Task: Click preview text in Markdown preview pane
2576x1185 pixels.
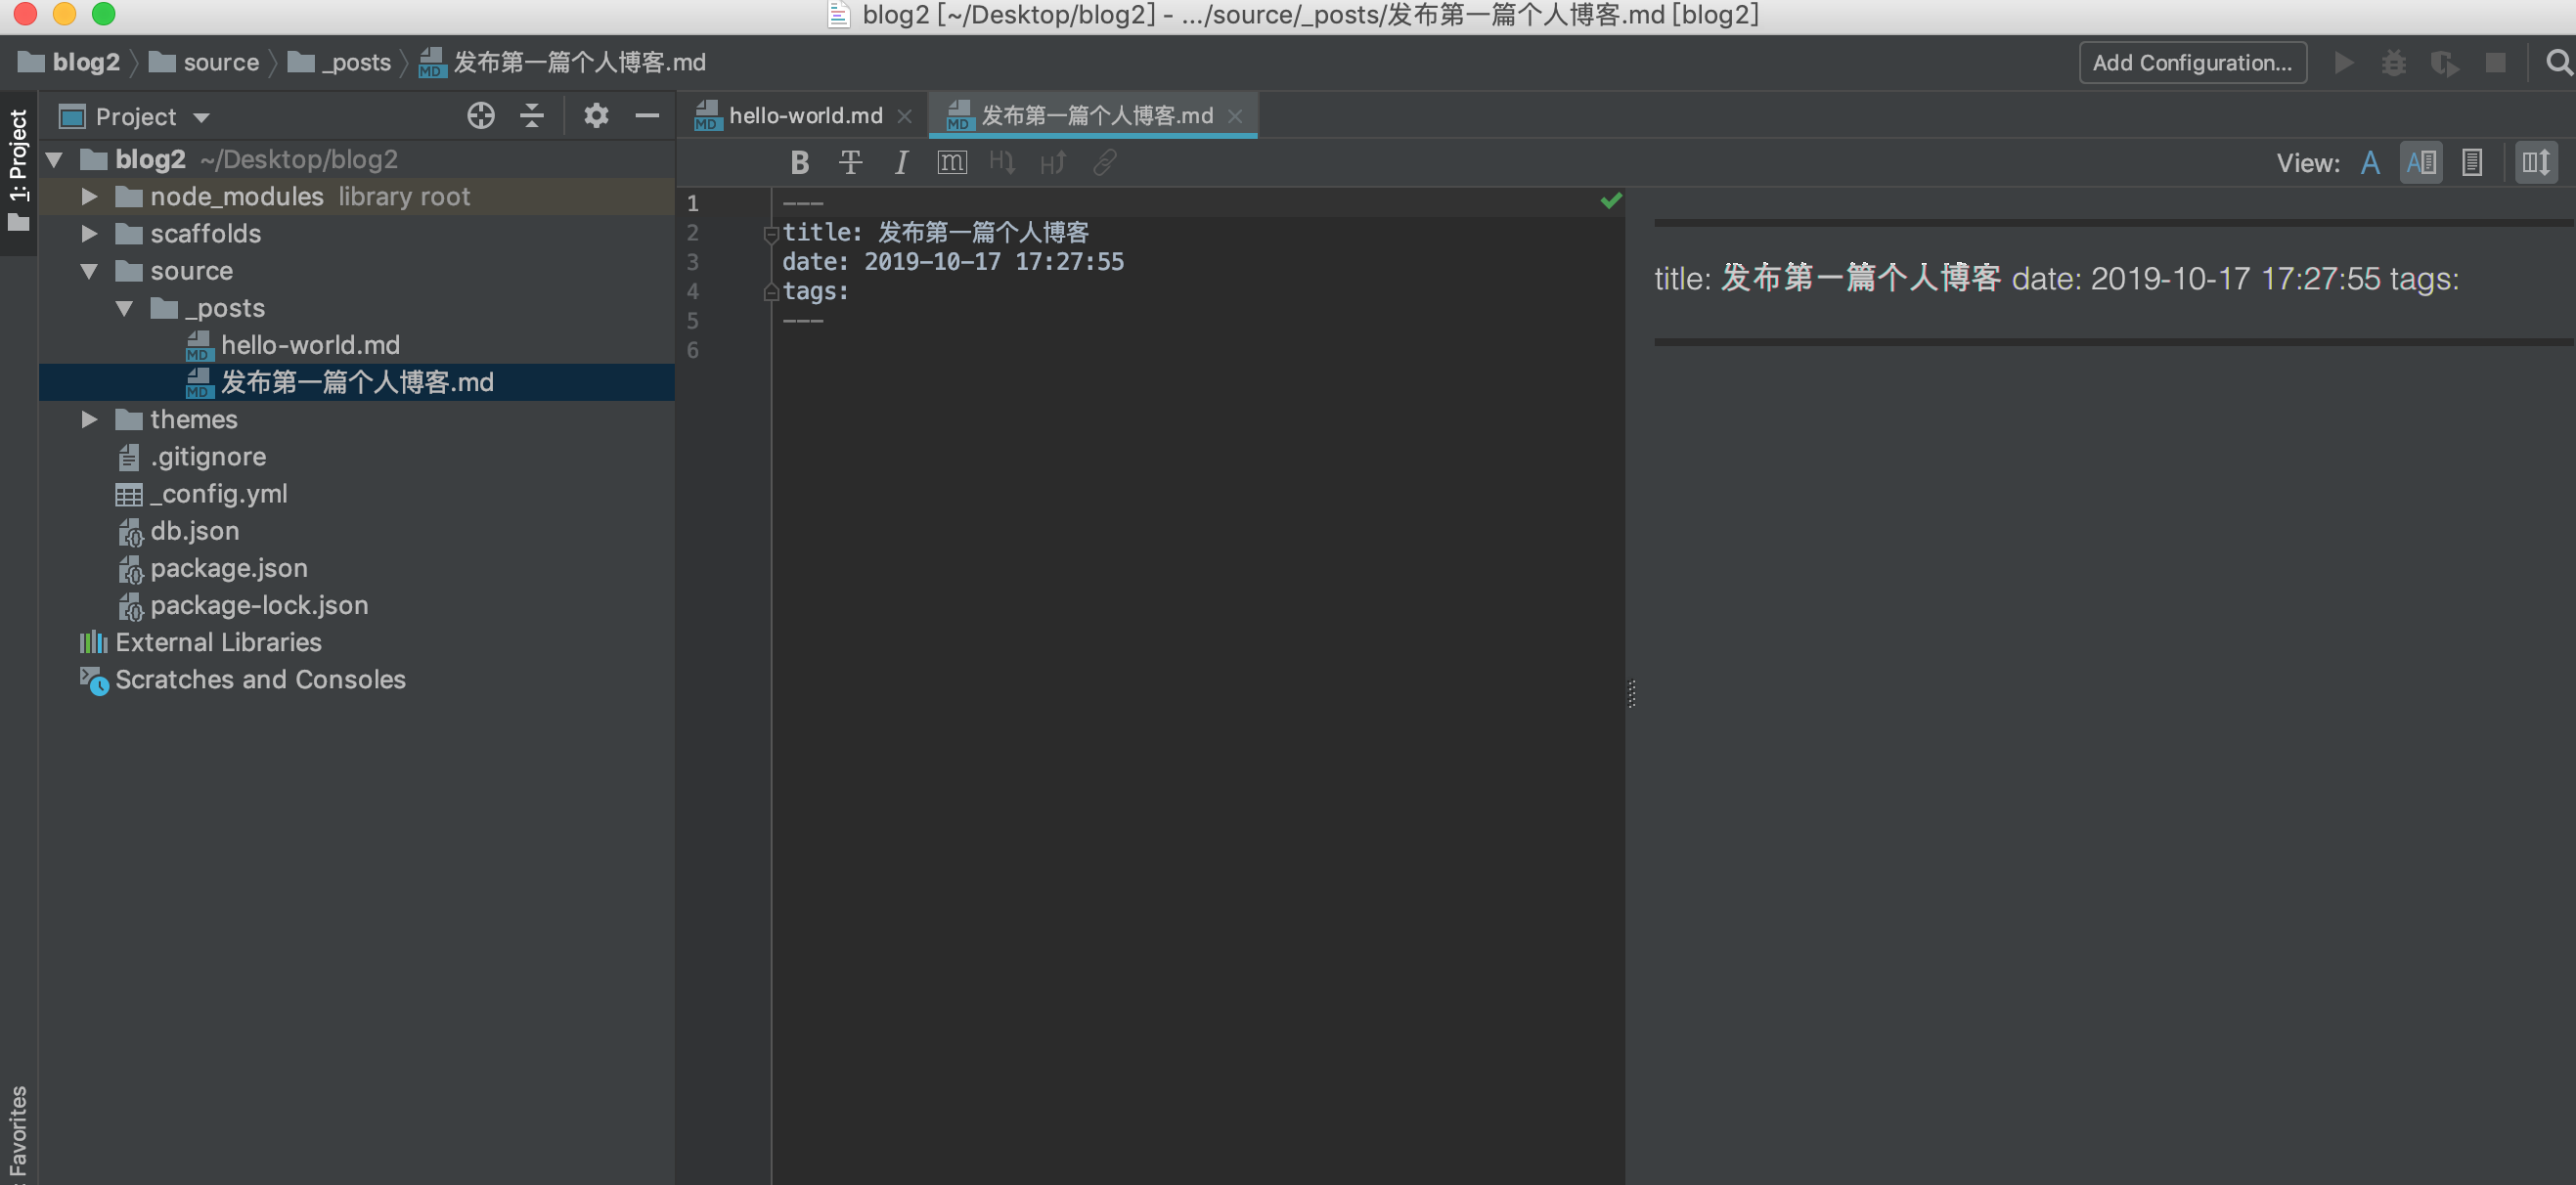Action: (x=2056, y=279)
